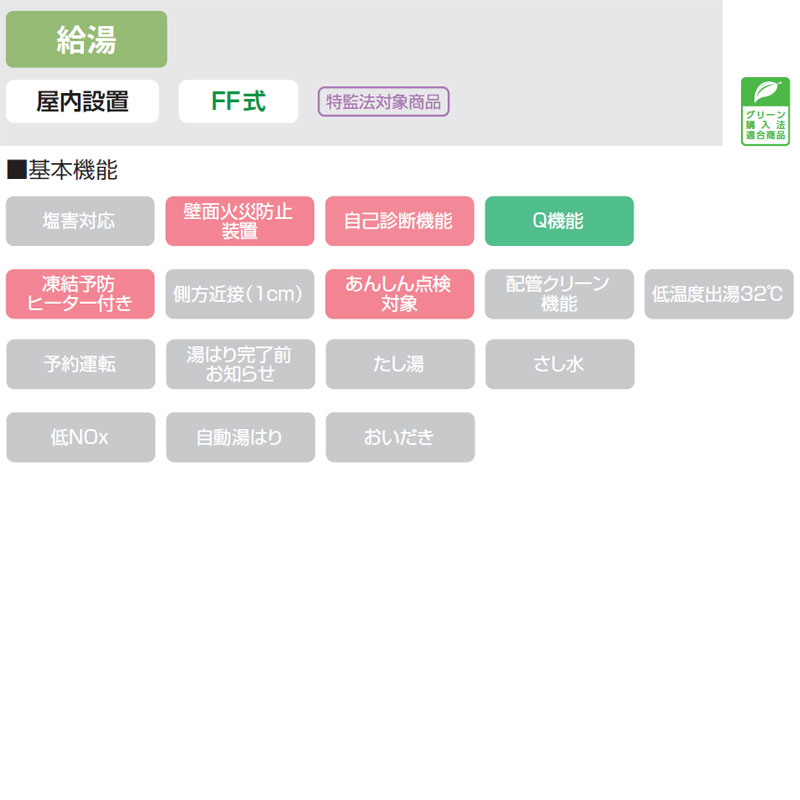Click the green Q機能 badge

(x=559, y=221)
